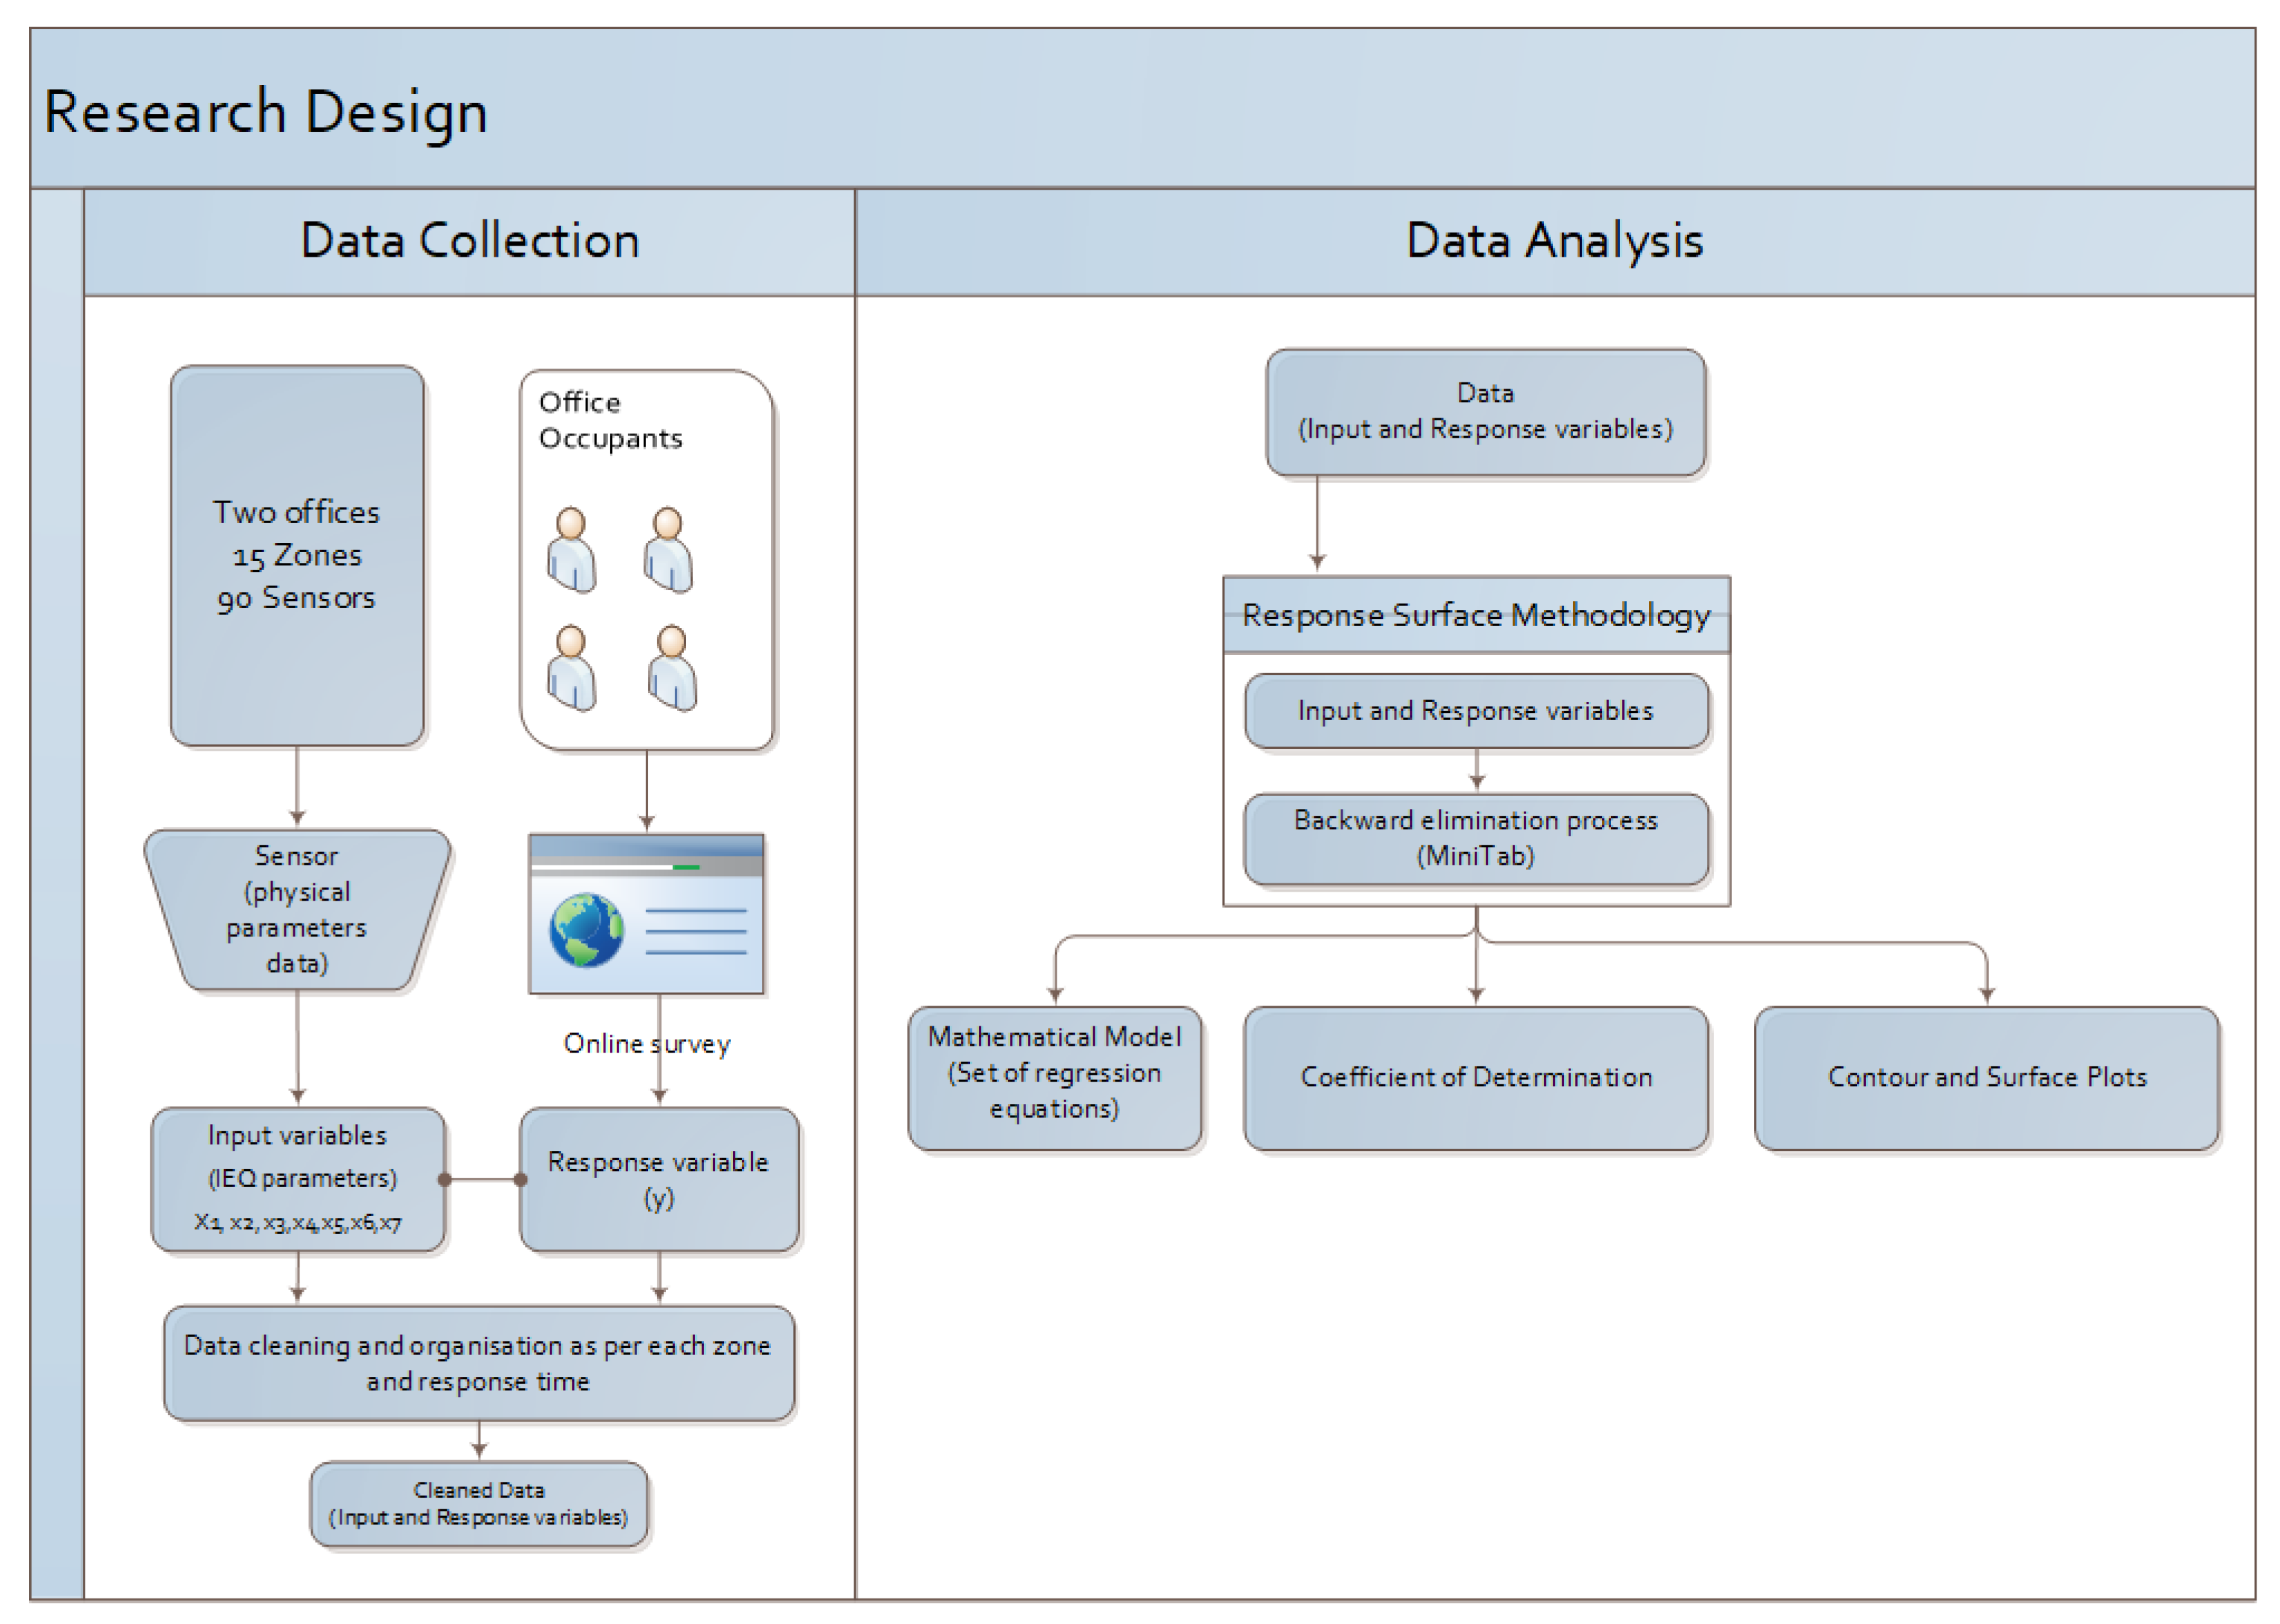Screen dimensions: 2280x1624
Task: Select the Response Surface Methodology header
Action: point(1476,615)
